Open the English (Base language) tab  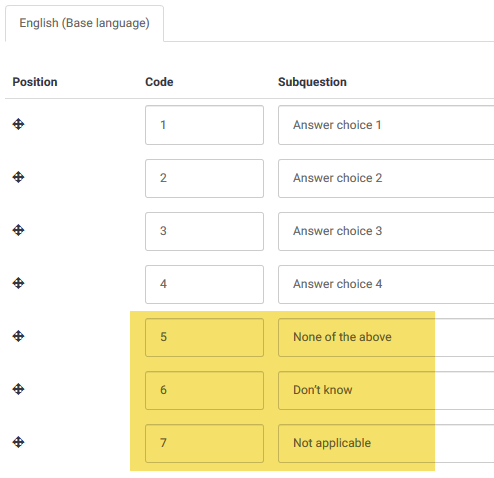84,23
